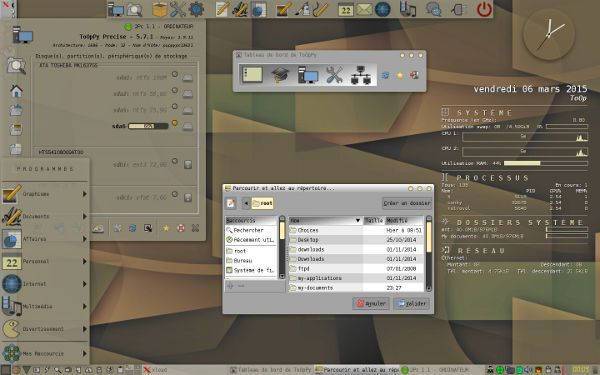Click the Raccourcis pane scrollbar down arrow
The image size is (600, 375).
point(282,276)
